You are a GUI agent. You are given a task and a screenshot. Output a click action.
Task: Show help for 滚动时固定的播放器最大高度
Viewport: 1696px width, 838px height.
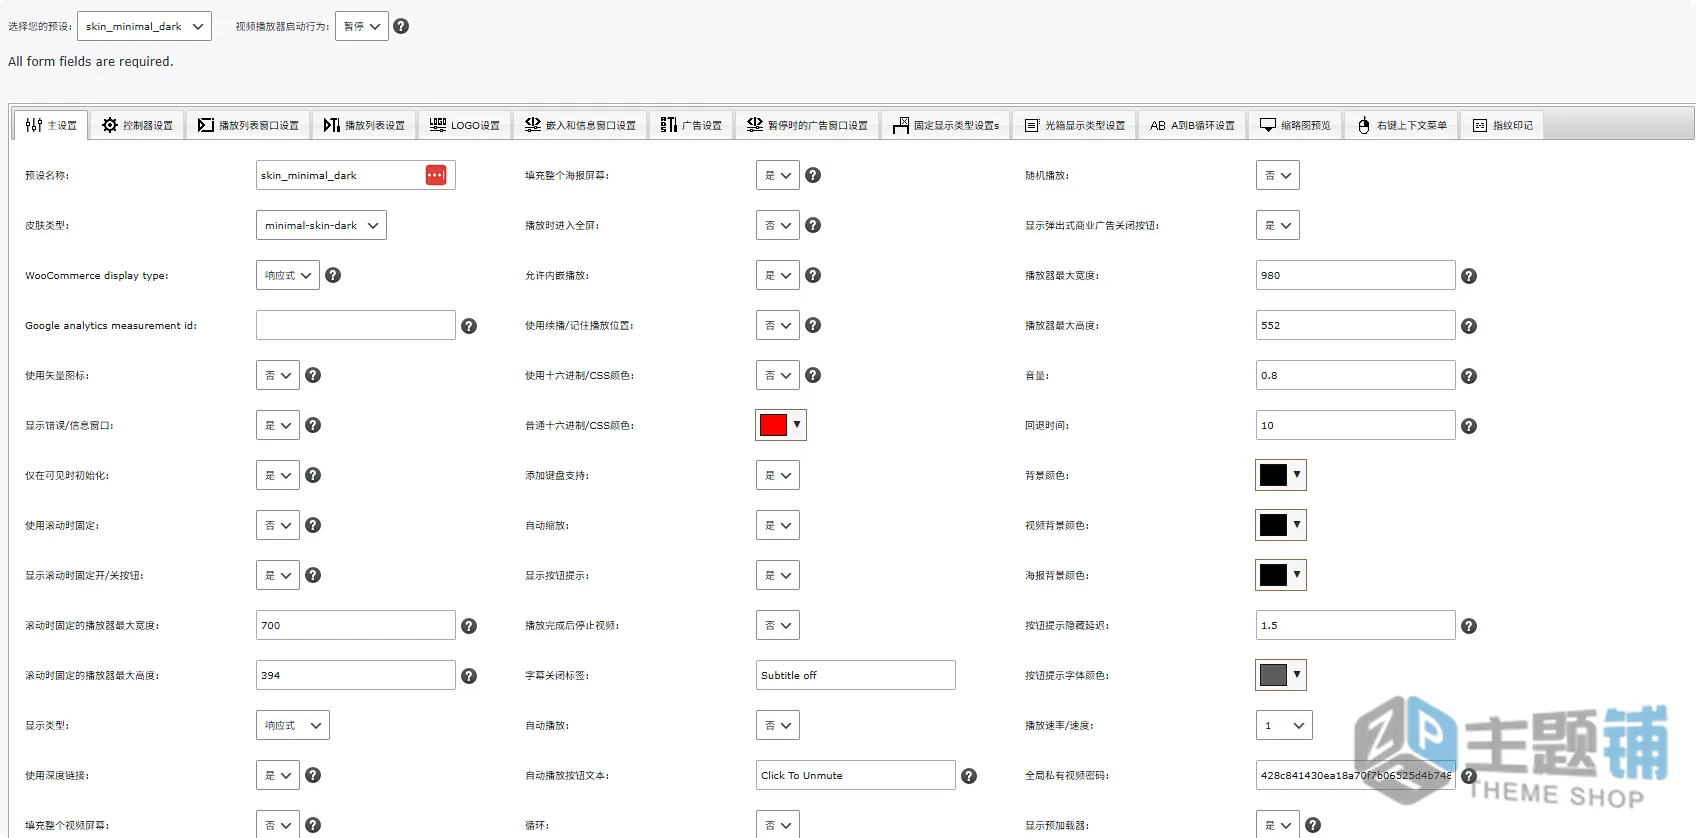(x=469, y=676)
